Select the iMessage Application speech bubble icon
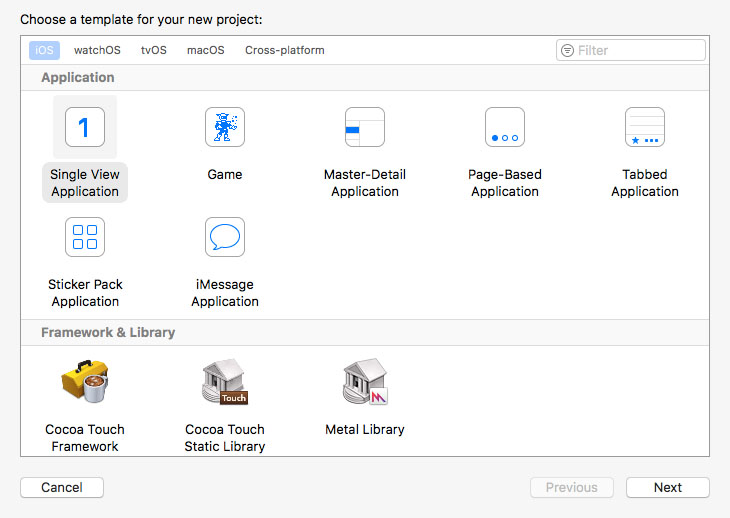Image resolution: width=730 pixels, height=518 pixels. 225,237
